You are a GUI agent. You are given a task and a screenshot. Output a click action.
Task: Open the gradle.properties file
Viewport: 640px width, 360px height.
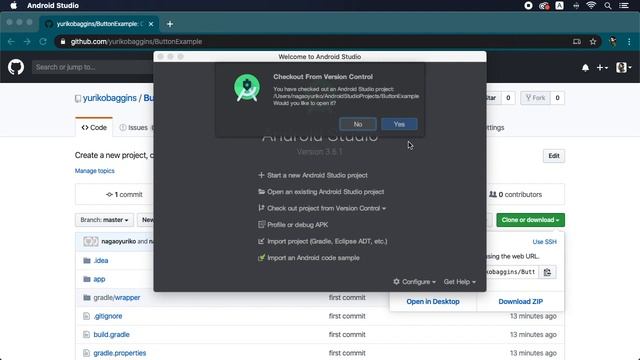tap(120, 353)
